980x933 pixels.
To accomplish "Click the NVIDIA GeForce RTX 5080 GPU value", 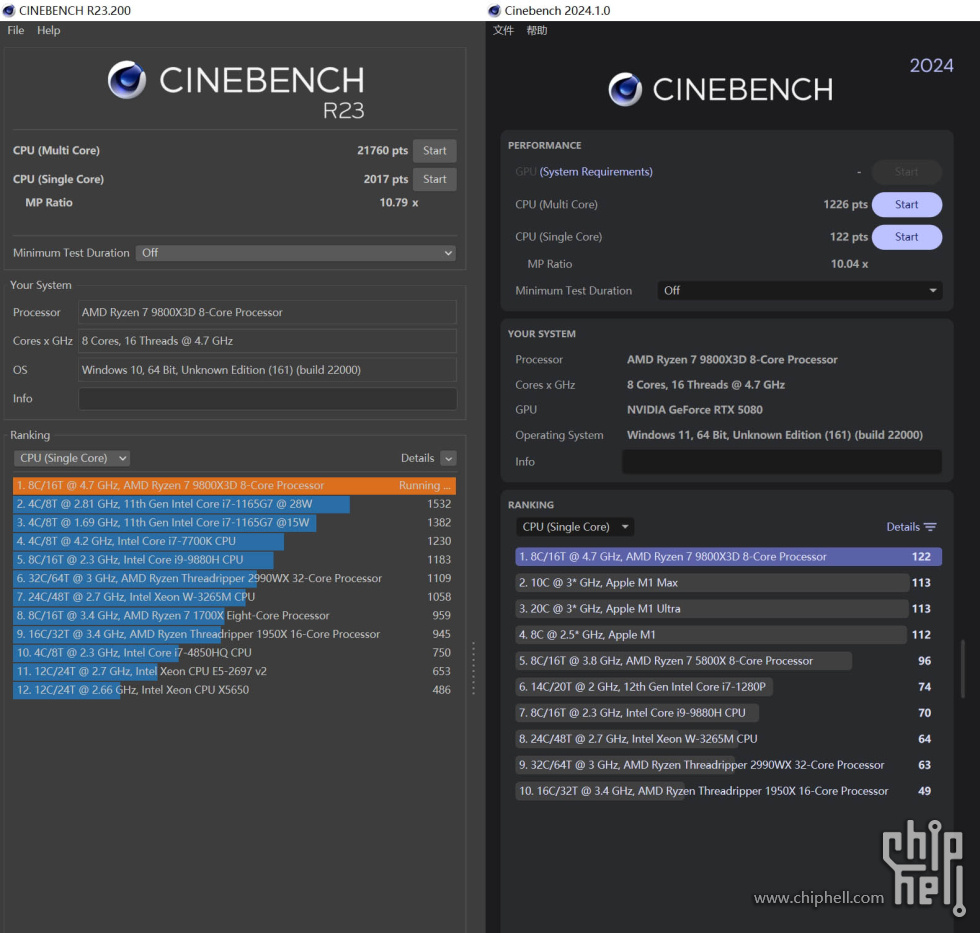I will pyautogui.click(x=694, y=410).
